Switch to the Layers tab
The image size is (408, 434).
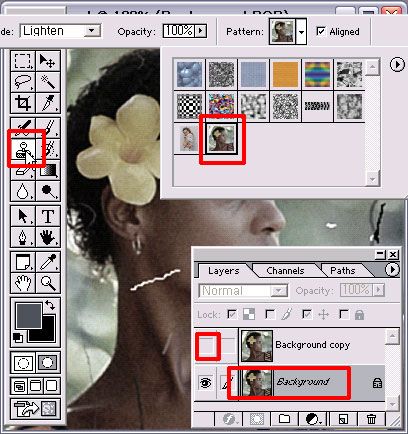click(x=223, y=271)
